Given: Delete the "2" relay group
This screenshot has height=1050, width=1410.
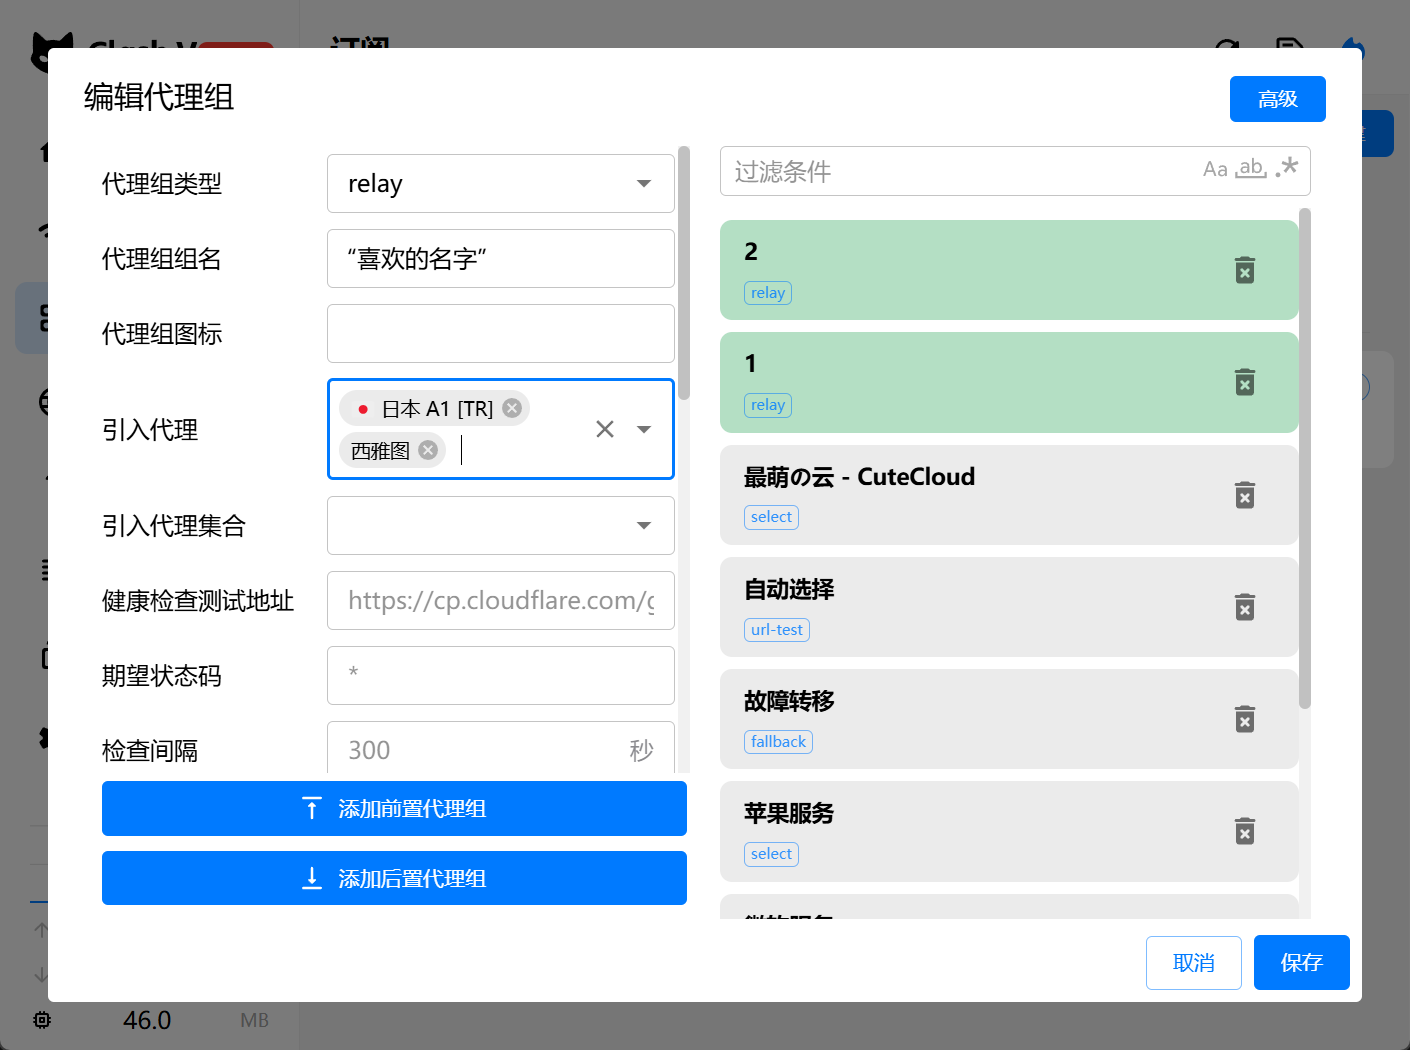Looking at the screenshot, I should tap(1245, 270).
